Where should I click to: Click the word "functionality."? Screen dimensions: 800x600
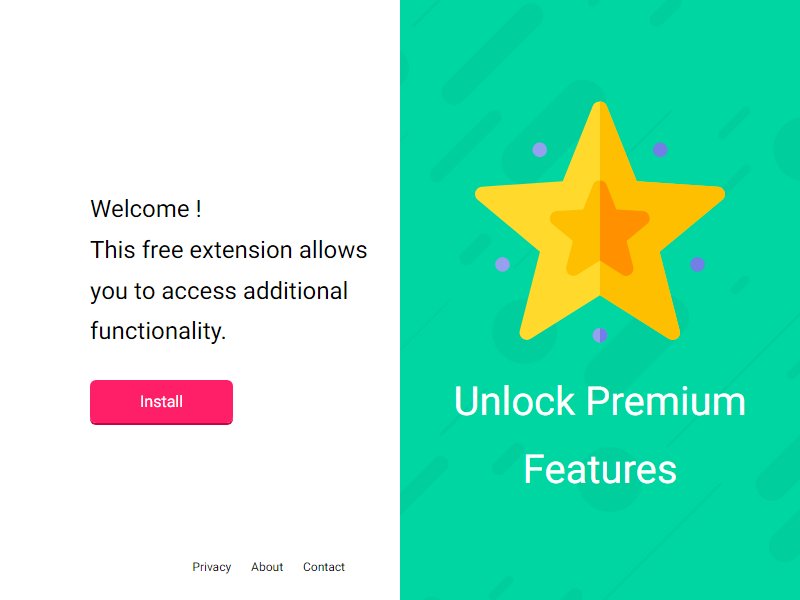click(158, 331)
